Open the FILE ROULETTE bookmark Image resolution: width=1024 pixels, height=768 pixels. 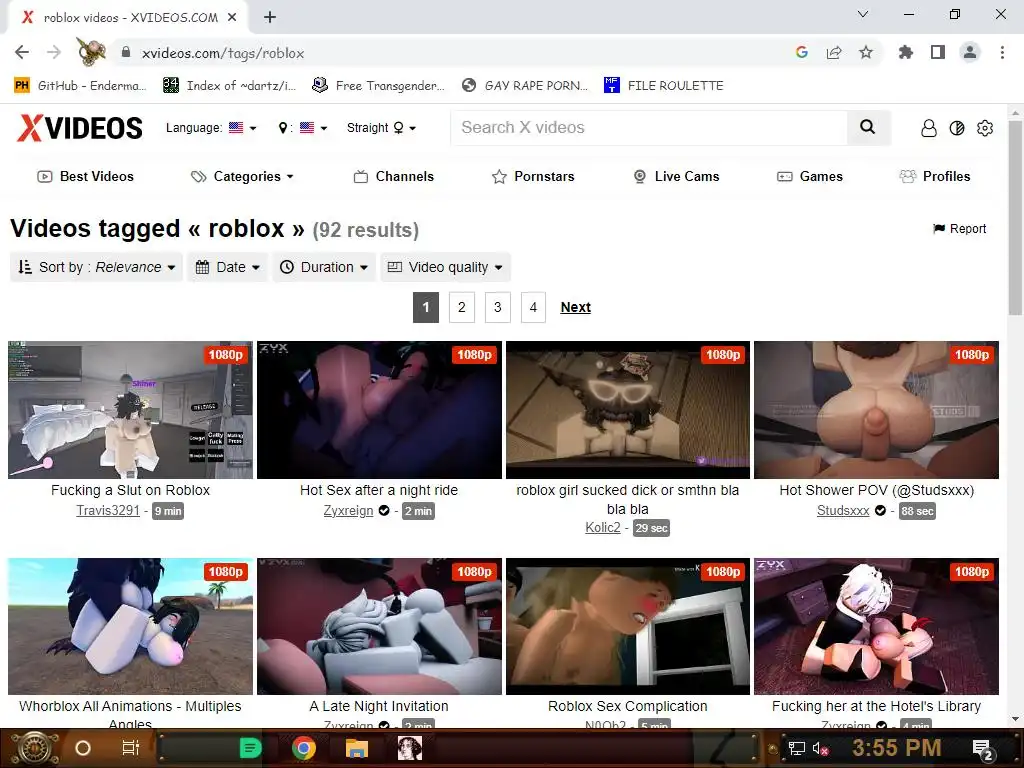click(664, 86)
